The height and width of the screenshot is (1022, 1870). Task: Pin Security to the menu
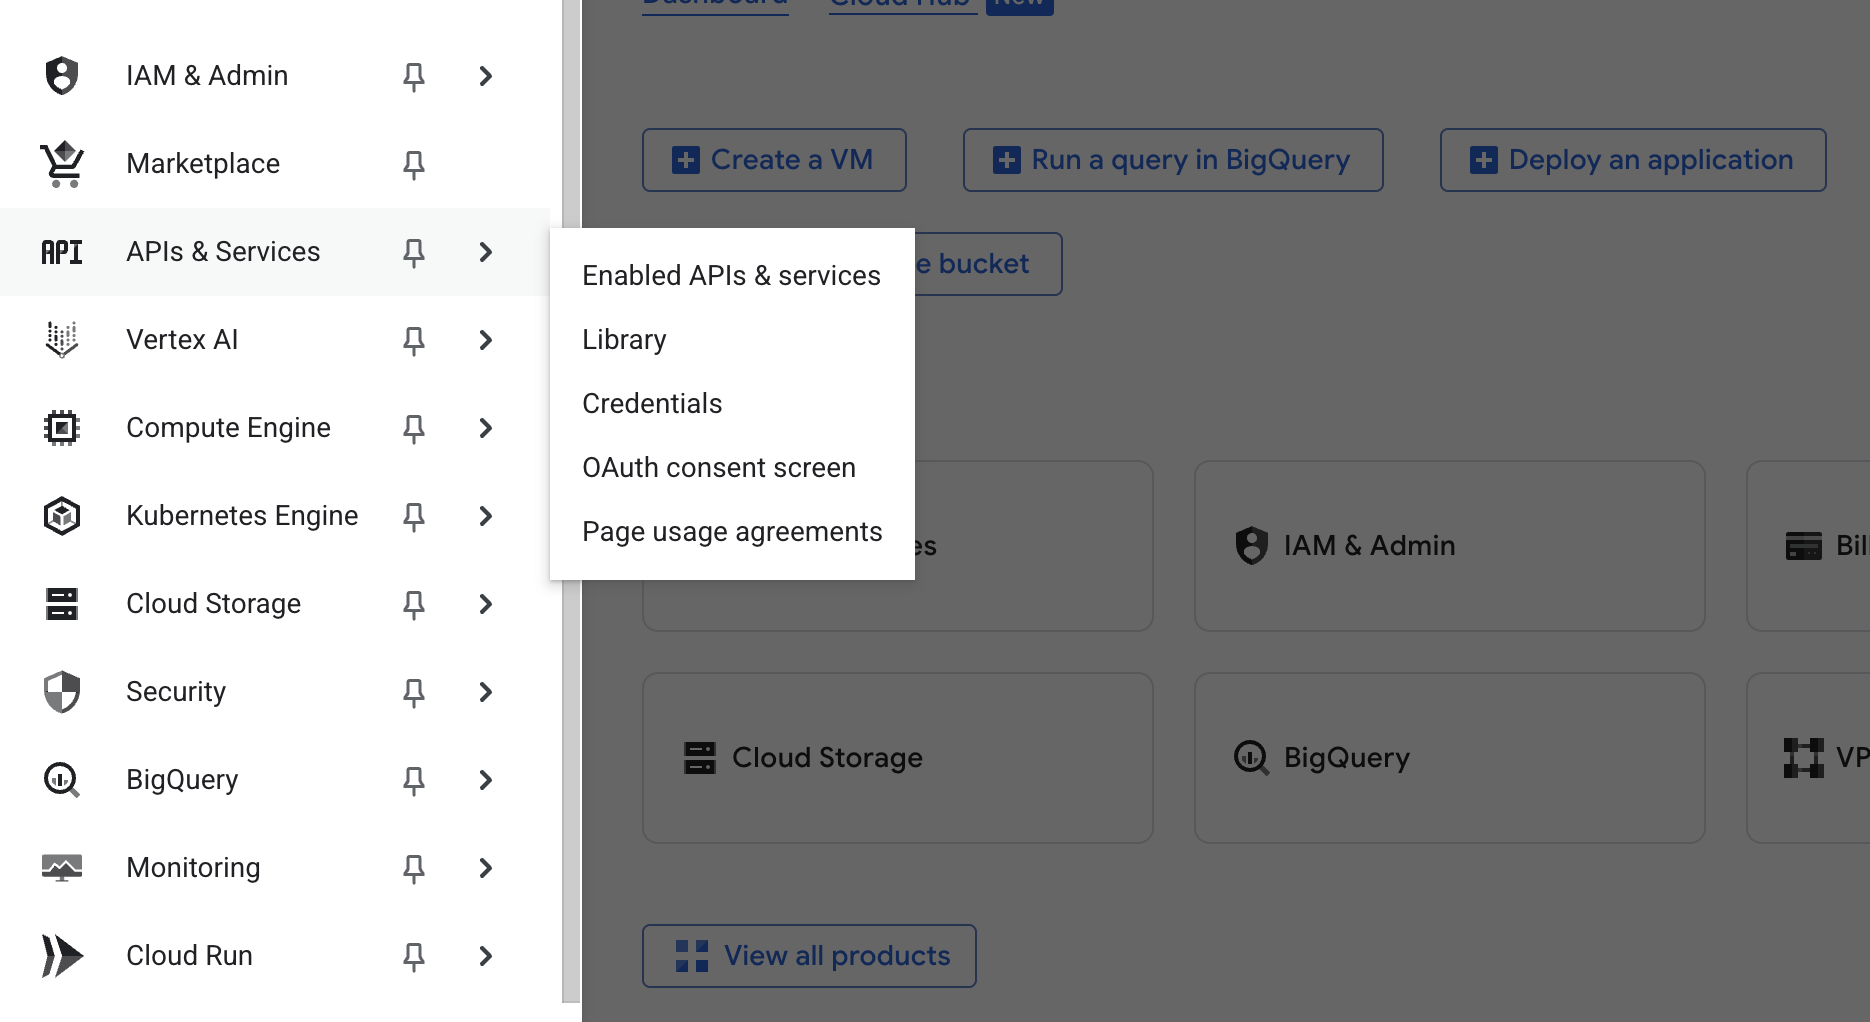[x=414, y=692]
